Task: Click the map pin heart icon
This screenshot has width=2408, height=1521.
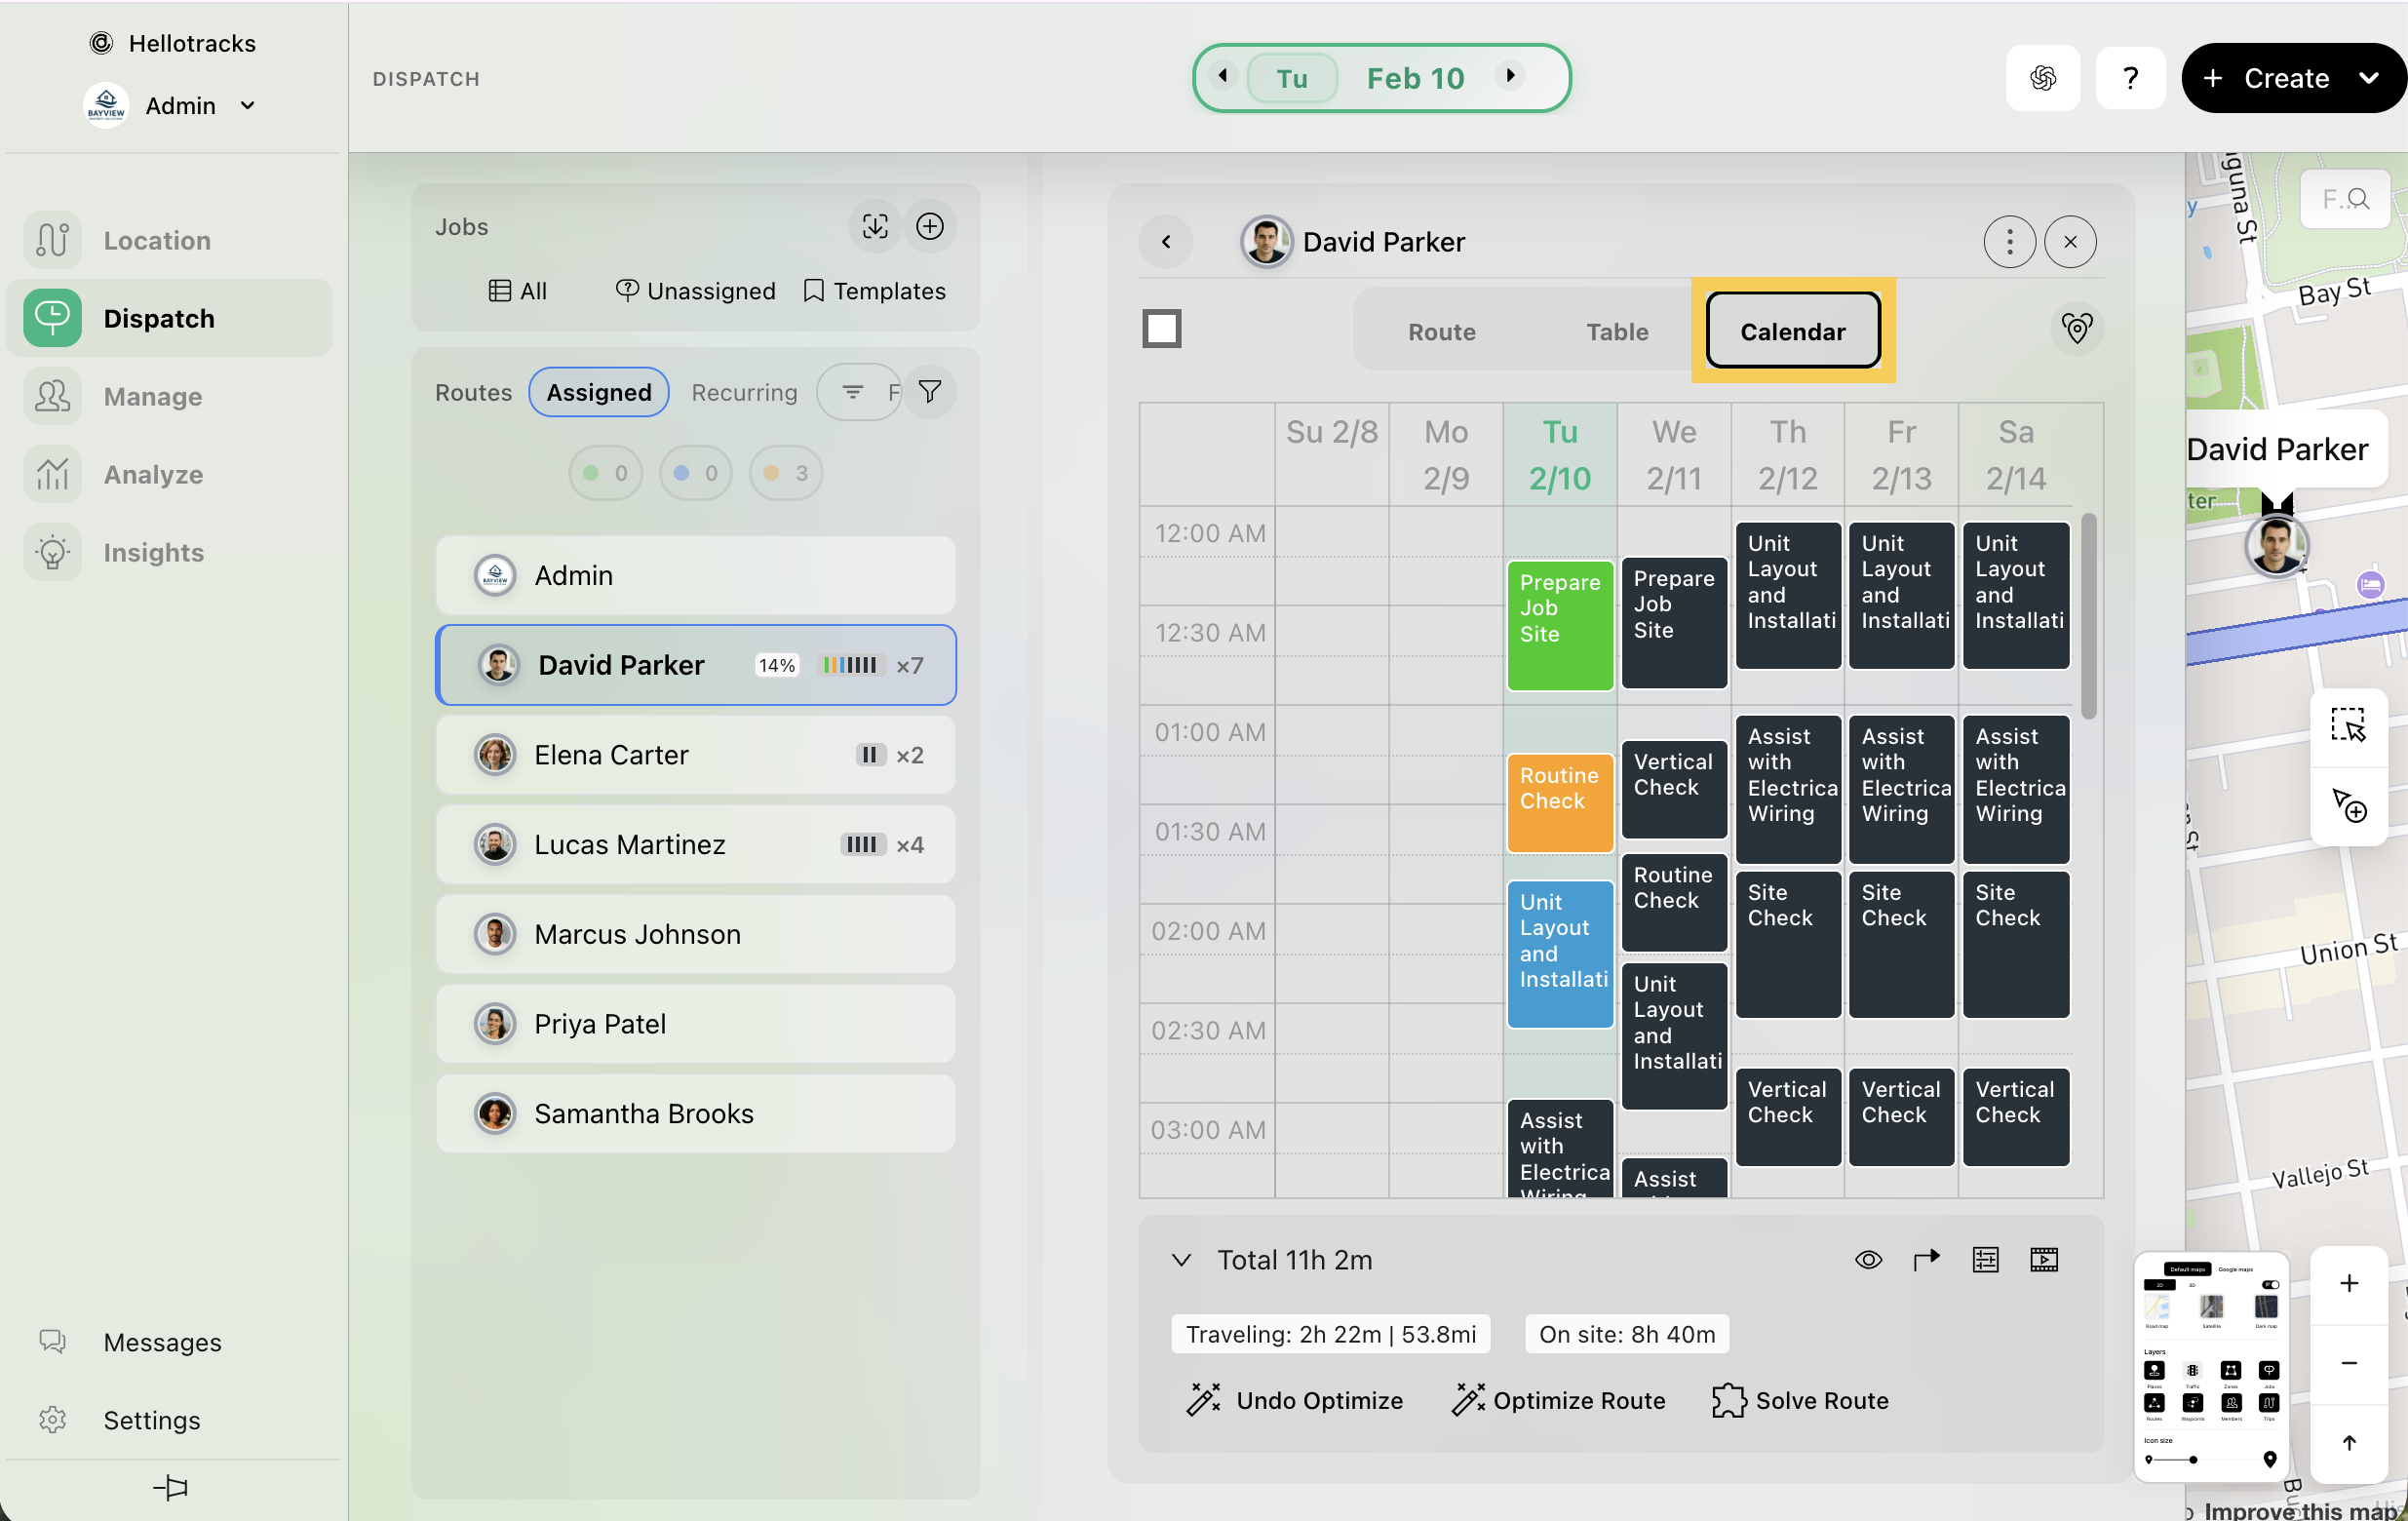Action: pos(2076,329)
